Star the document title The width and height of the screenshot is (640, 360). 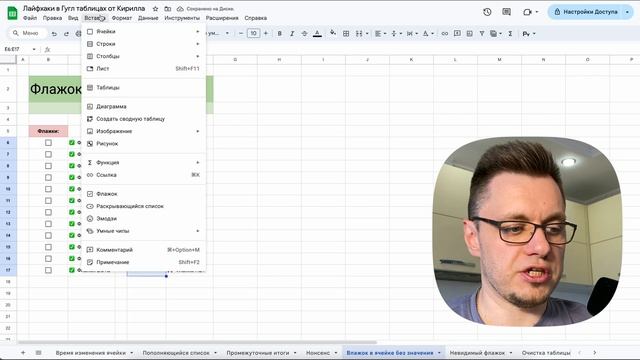[x=155, y=9]
